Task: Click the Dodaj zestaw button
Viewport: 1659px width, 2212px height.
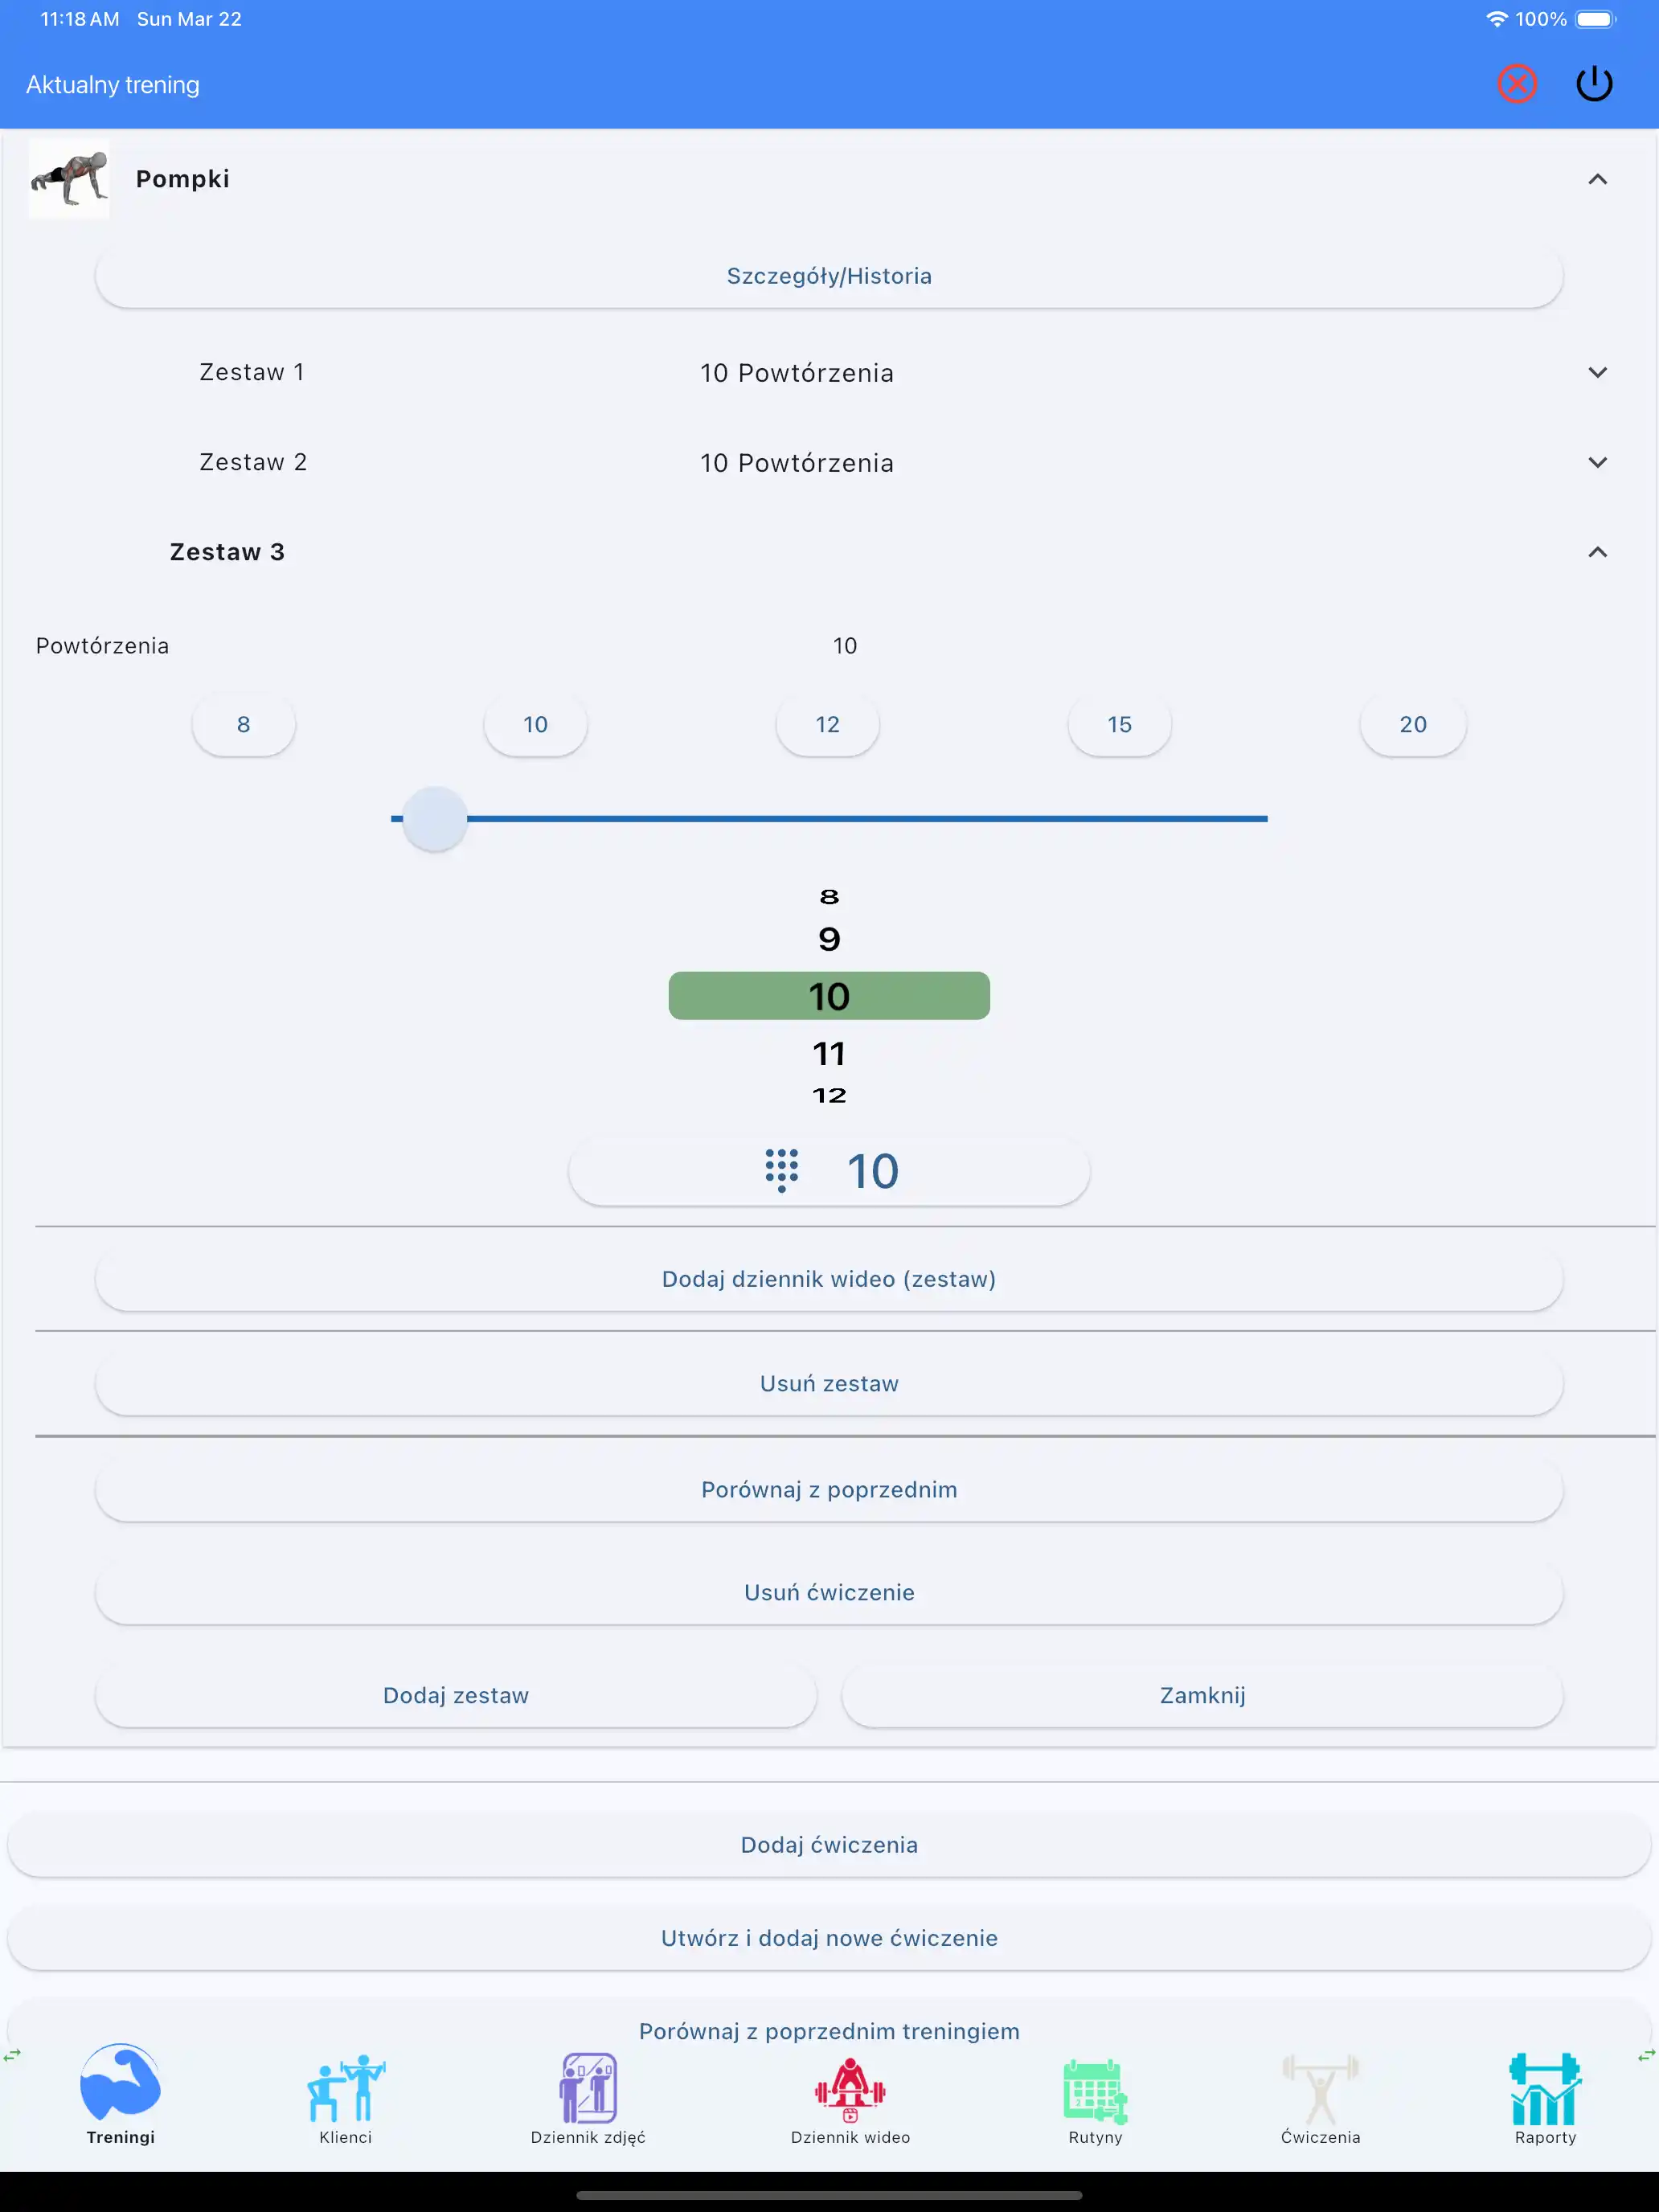Action: tap(456, 1696)
